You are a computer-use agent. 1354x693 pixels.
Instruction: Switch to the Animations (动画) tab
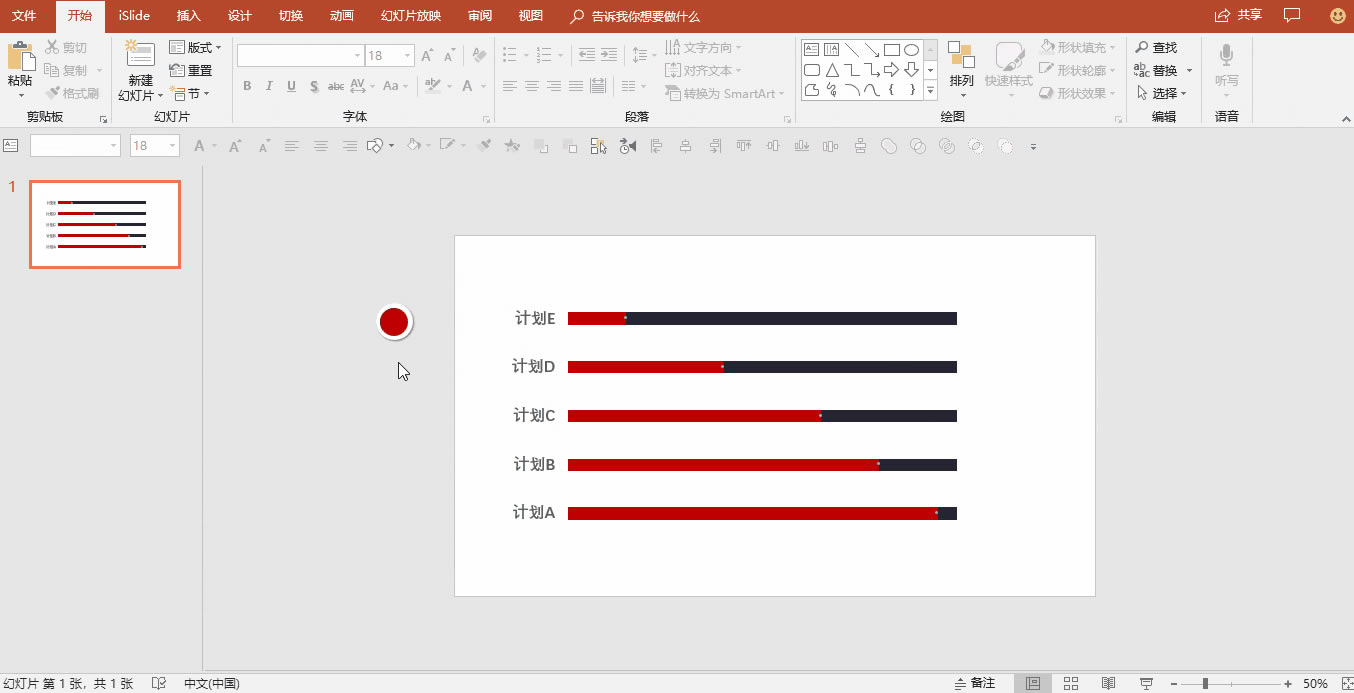(341, 16)
